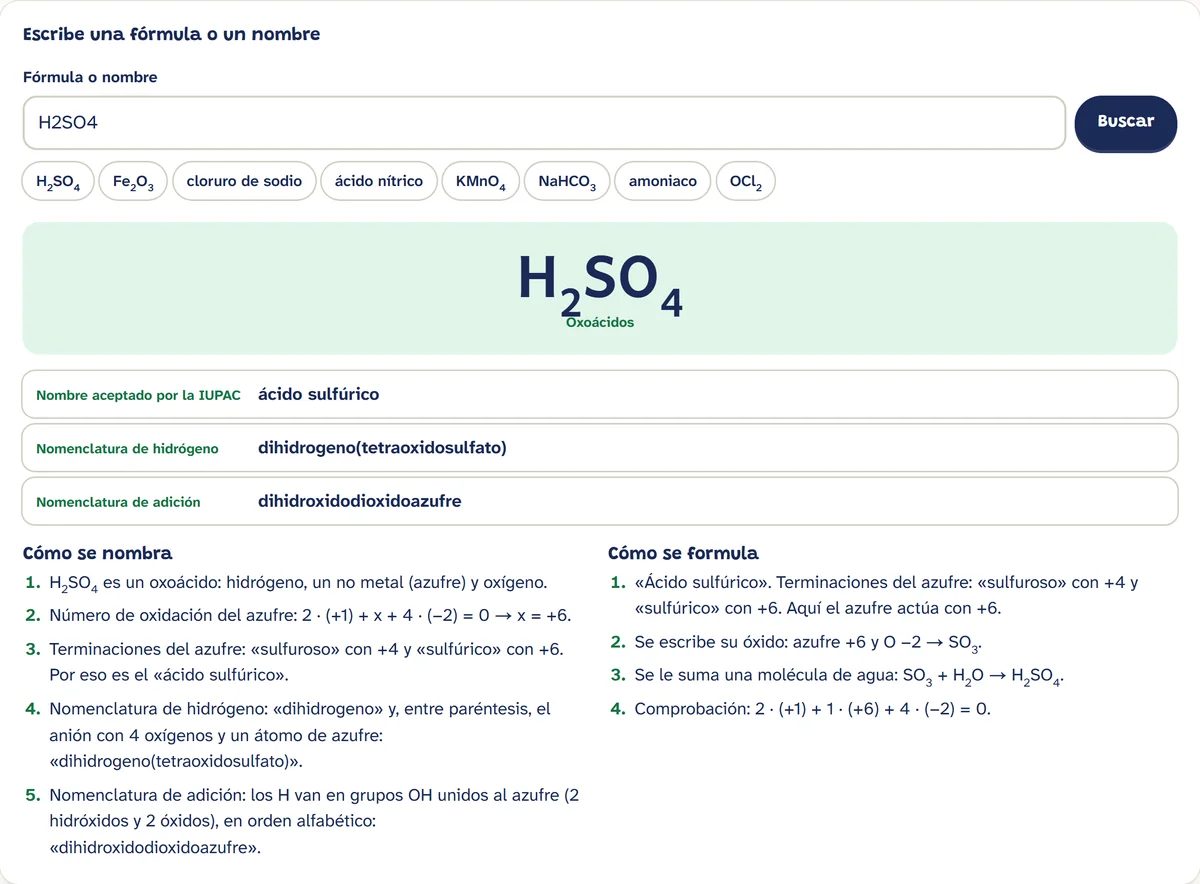Image resolution: width=1200 pixels, height=884 pixels.
Task: Click naming step 5 starting 'Nomenclatura de adición'
Action: tap(303, 822)
